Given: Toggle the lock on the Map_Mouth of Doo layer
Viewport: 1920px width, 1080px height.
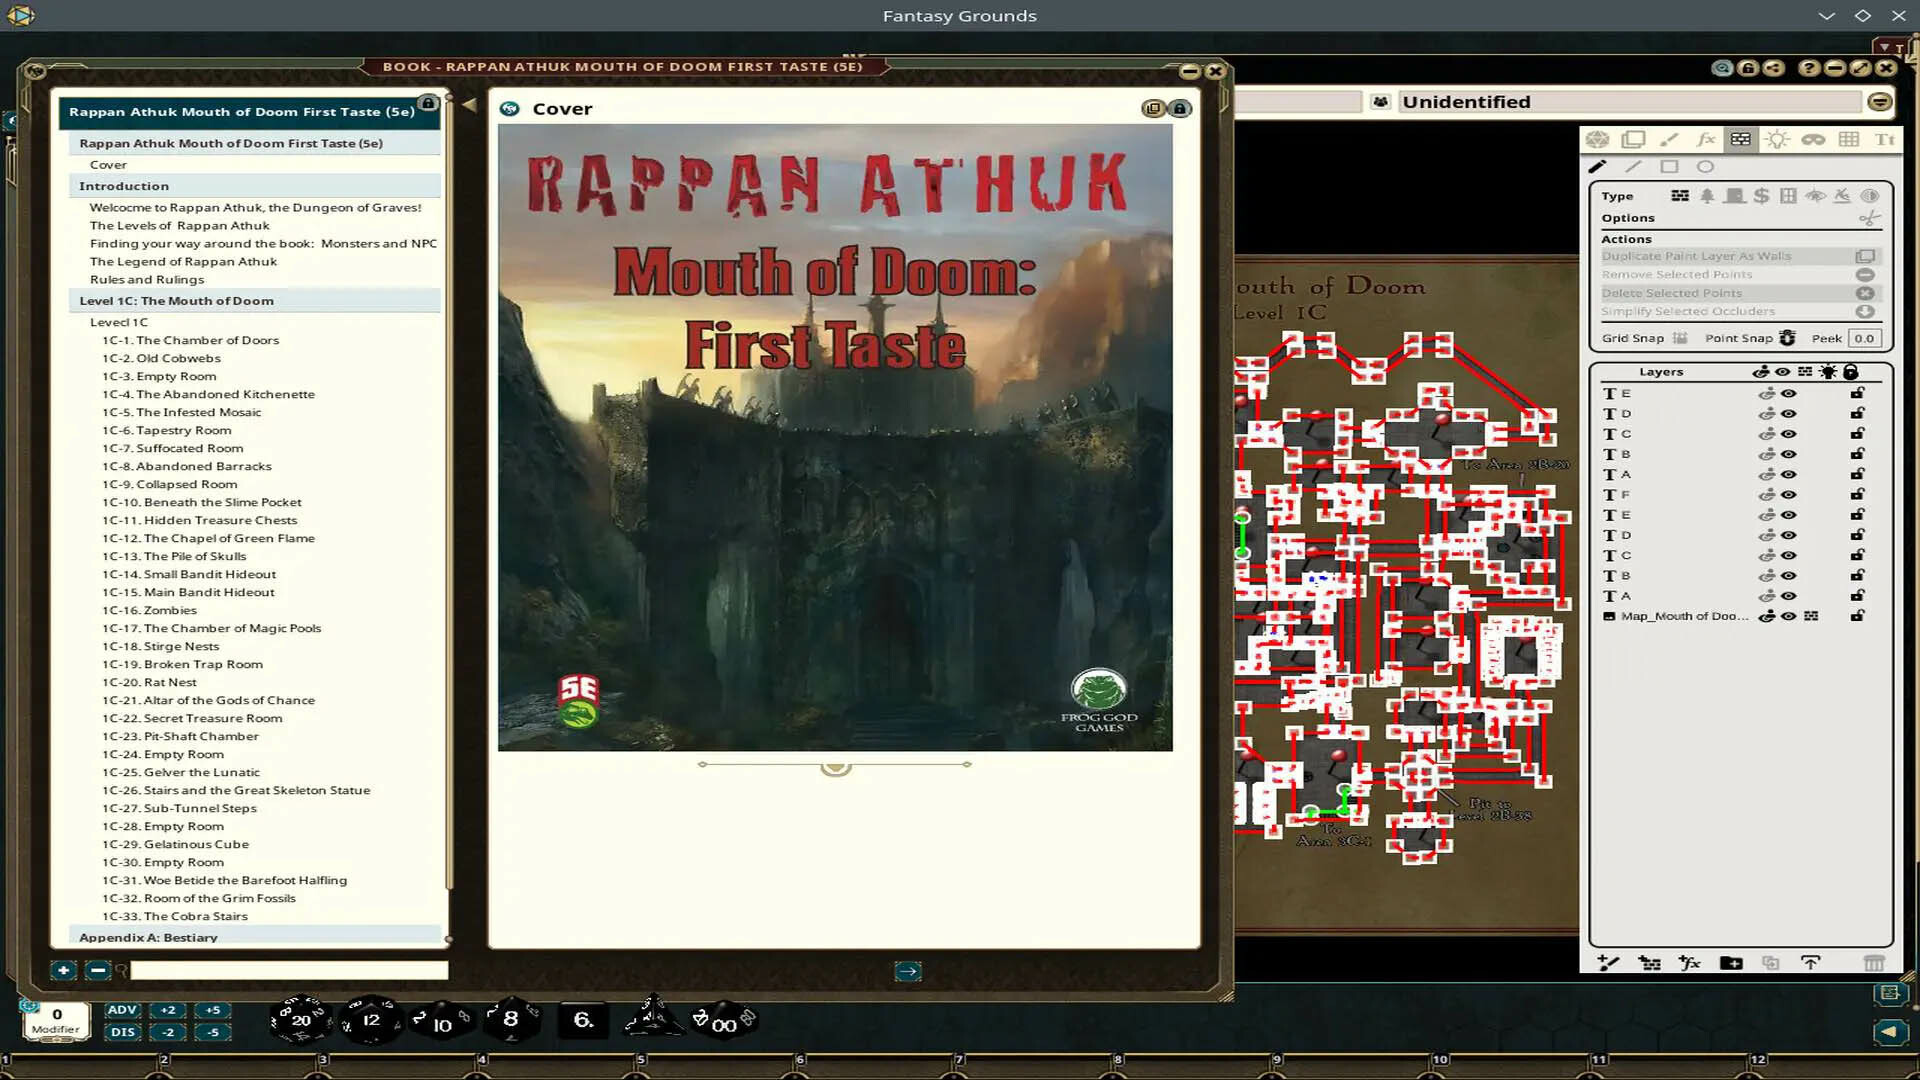Looking at the screenshot, I should pyautogui.click(x=1859, y=616).
